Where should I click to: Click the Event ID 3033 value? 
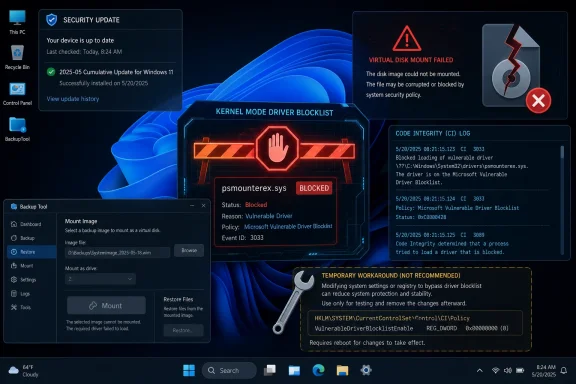pos(257,238)
